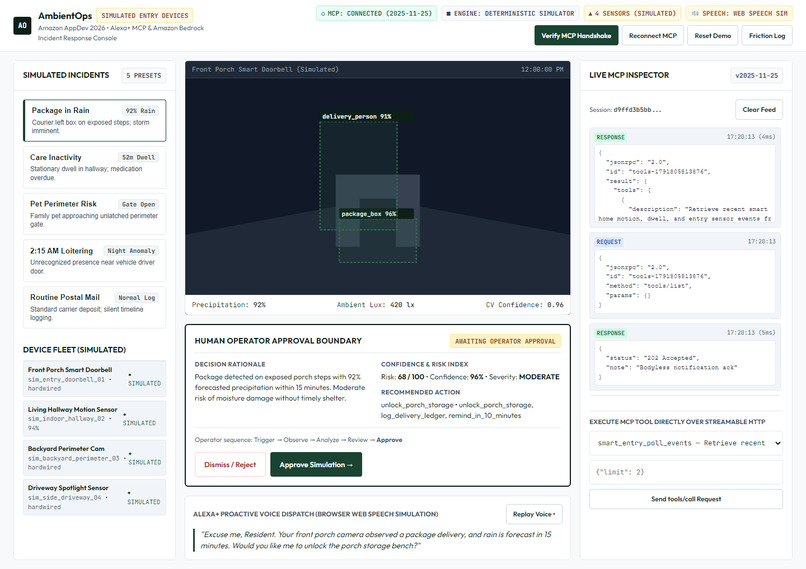Viewport: 806px width, 569px height.
Task: Click the Dismiss / Reject button
Action: point(230,465)
